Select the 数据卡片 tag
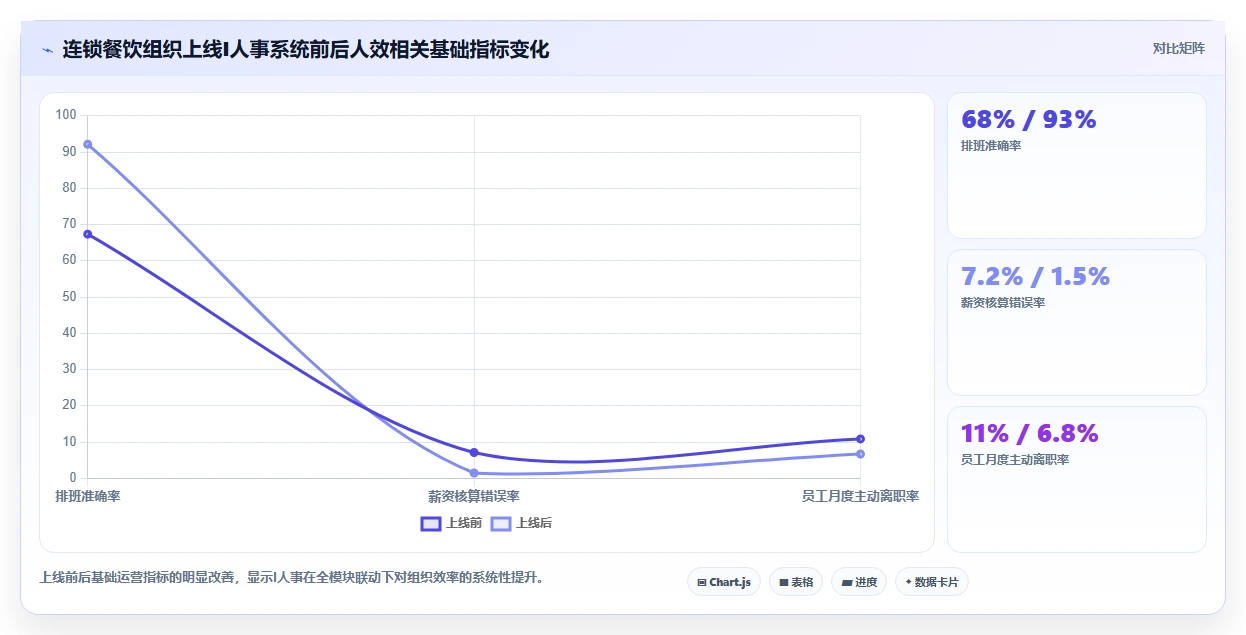The height and width of the screenshot is (635, 1246). [x=931, y=582]
